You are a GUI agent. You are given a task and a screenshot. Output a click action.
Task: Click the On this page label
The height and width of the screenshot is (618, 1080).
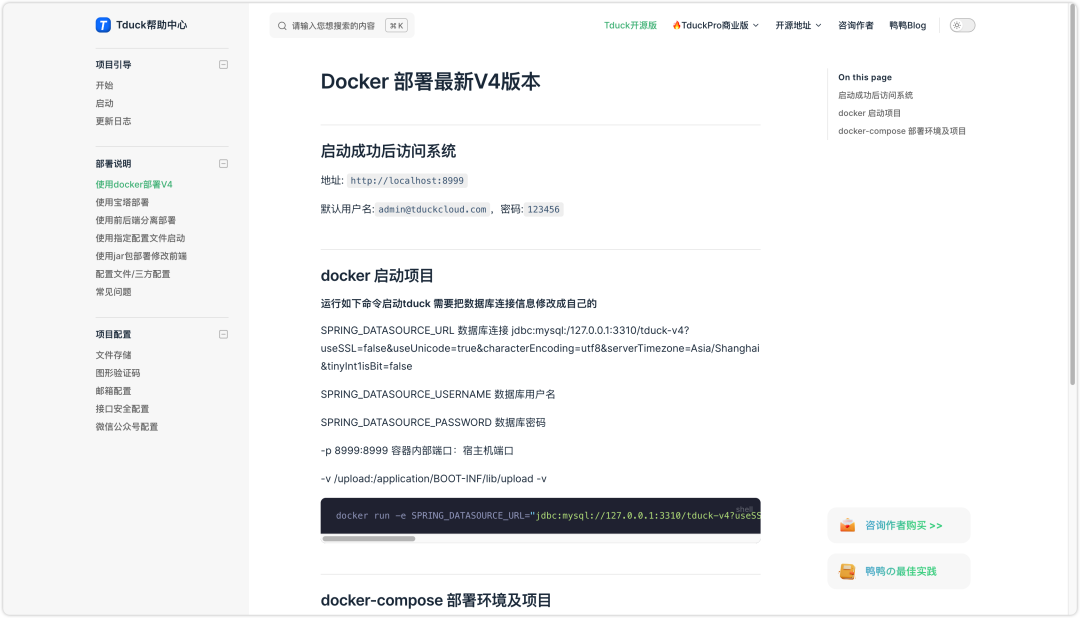pyautogui.click(x=865, y=77)
